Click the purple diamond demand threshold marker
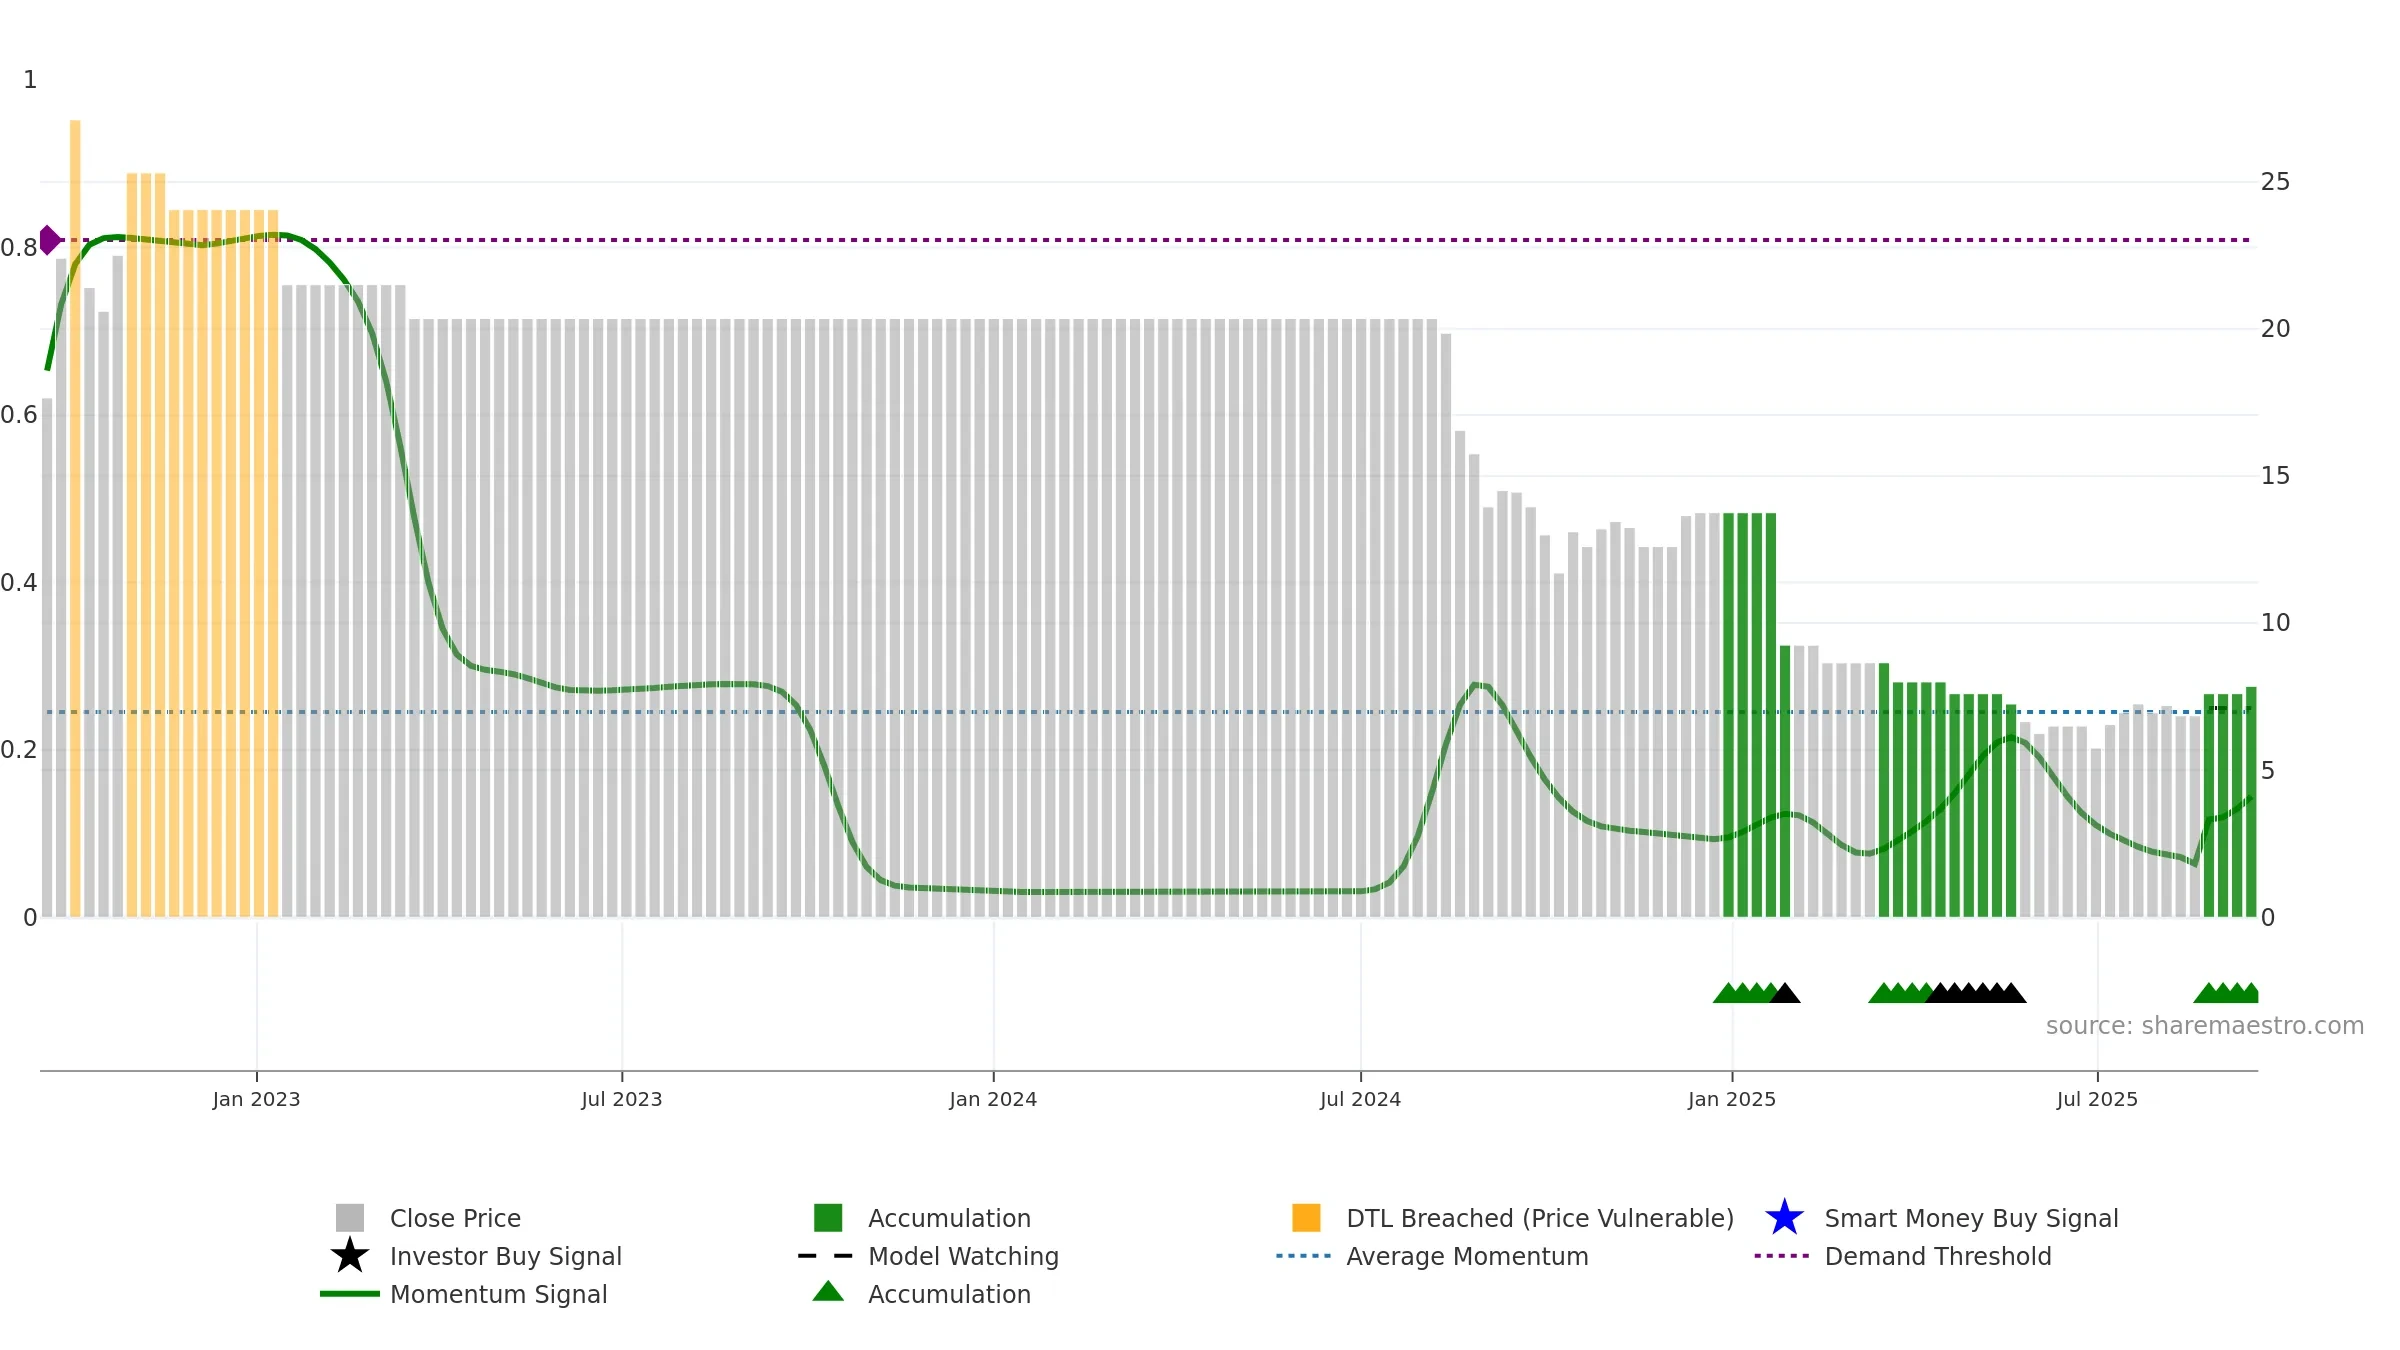 tap(49, 240)
